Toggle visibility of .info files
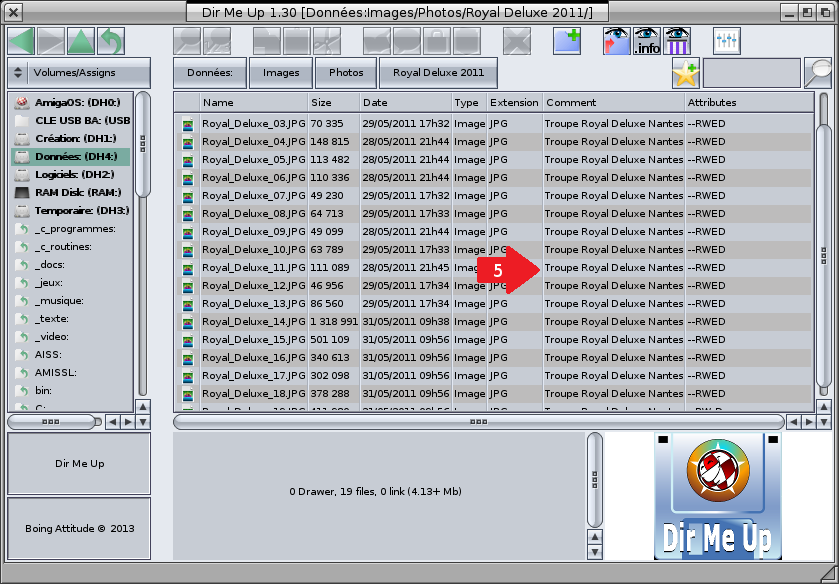 point(647,41)
